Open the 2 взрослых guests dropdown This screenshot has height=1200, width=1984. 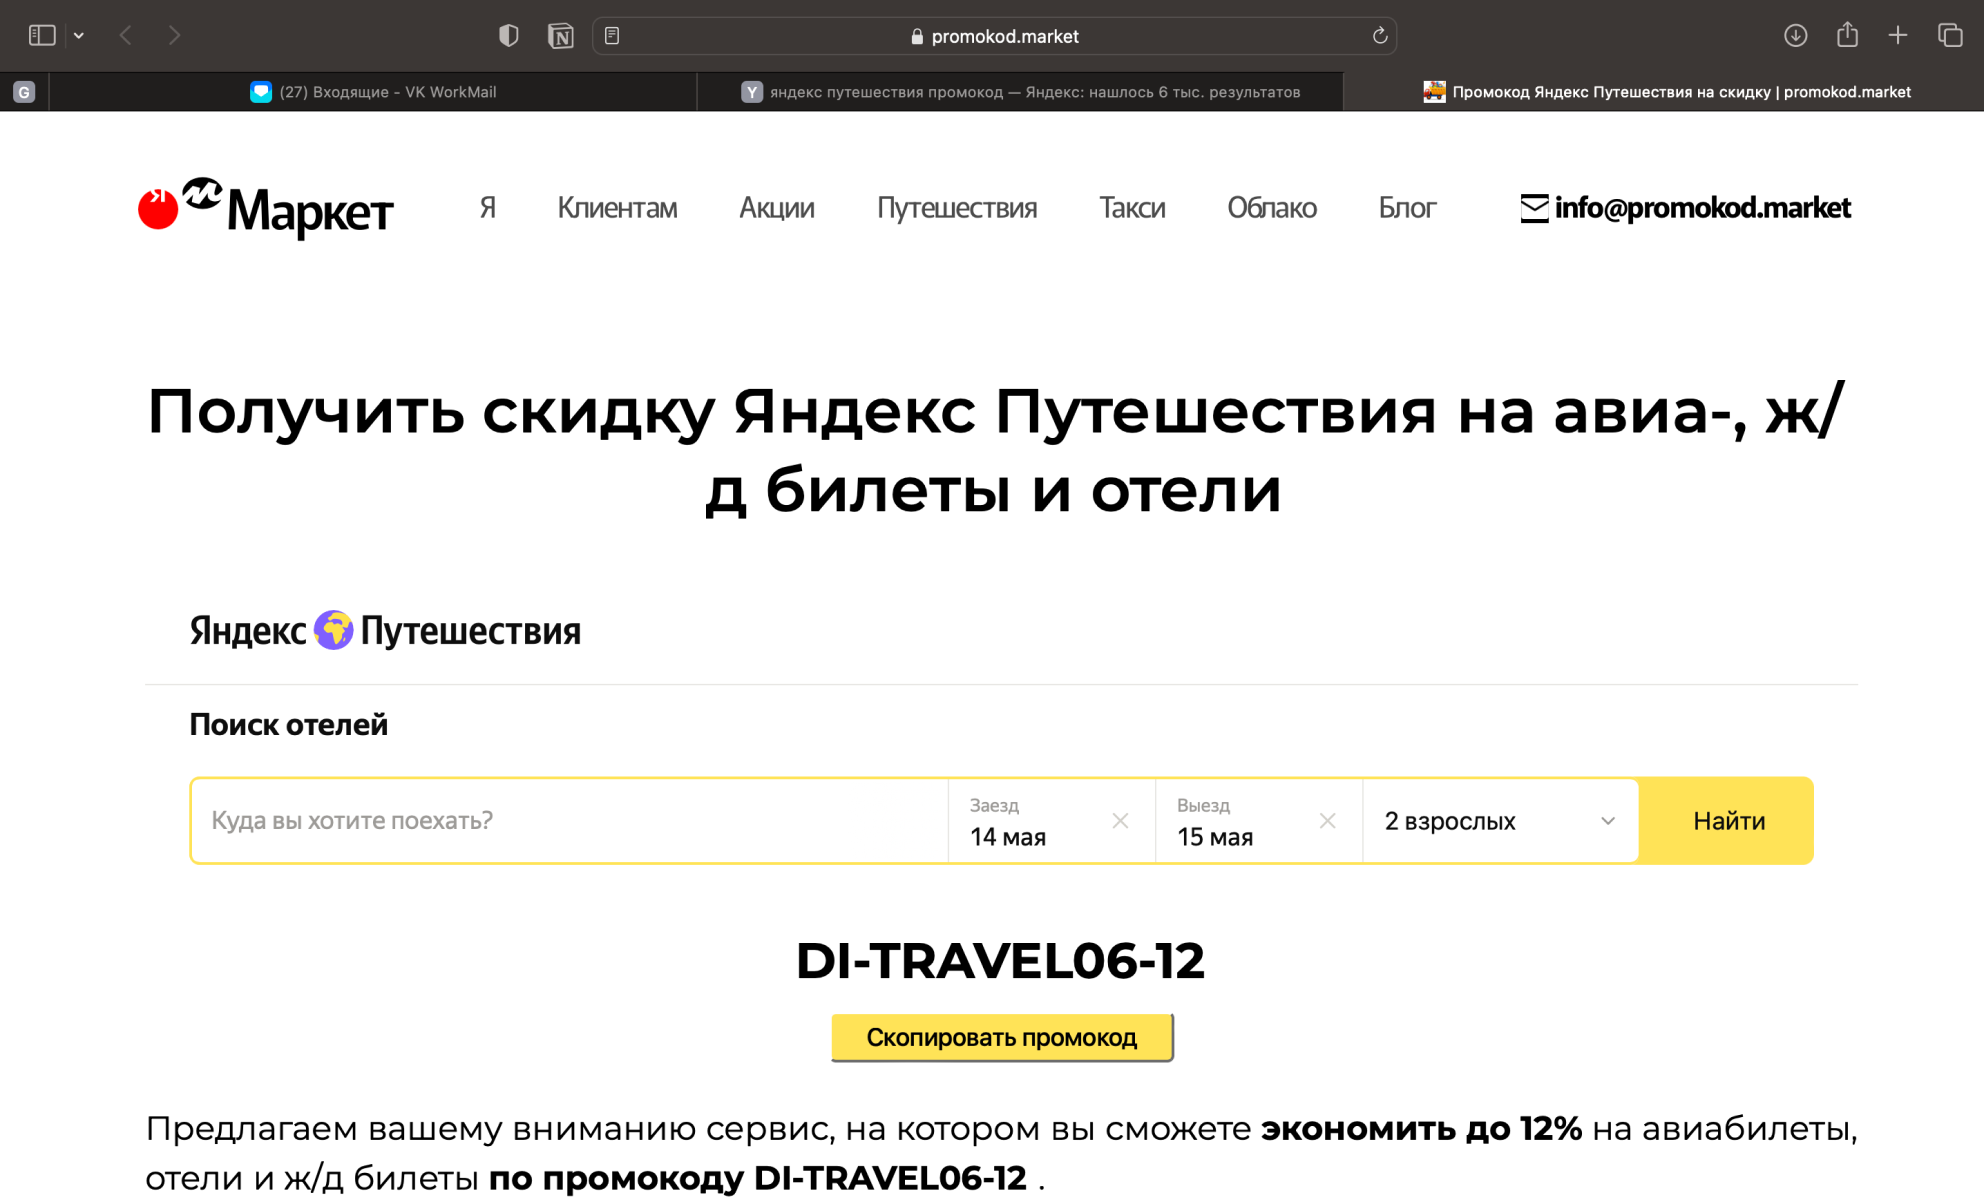point(1497,820)
